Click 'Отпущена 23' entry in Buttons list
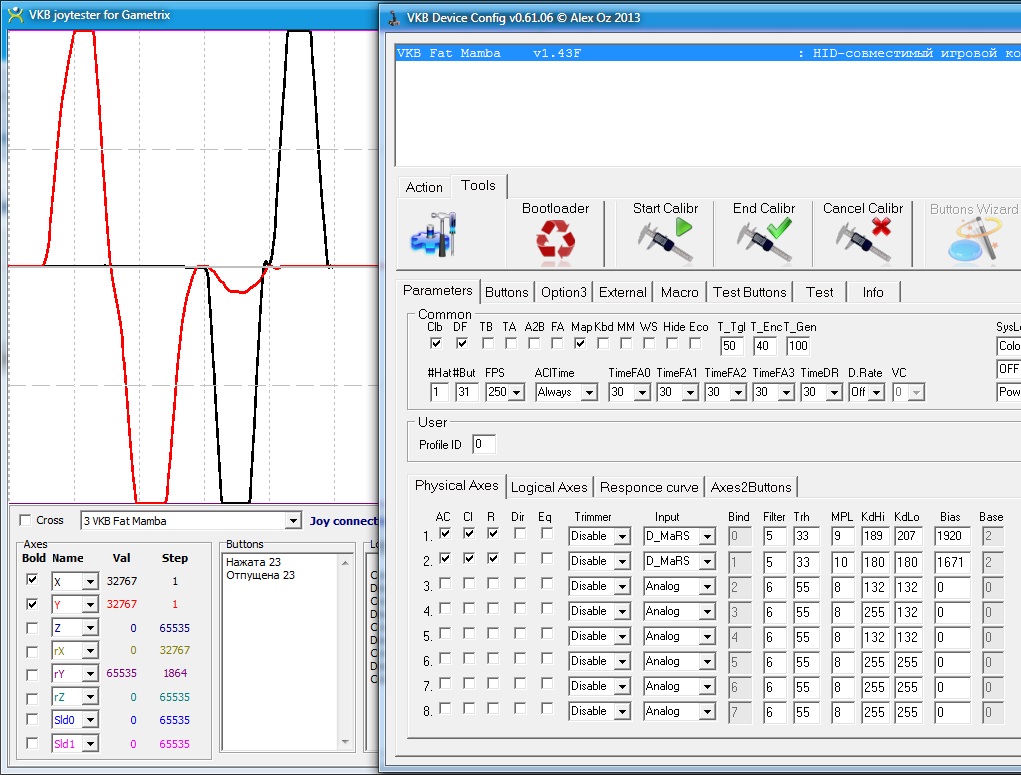 (260, 575)
